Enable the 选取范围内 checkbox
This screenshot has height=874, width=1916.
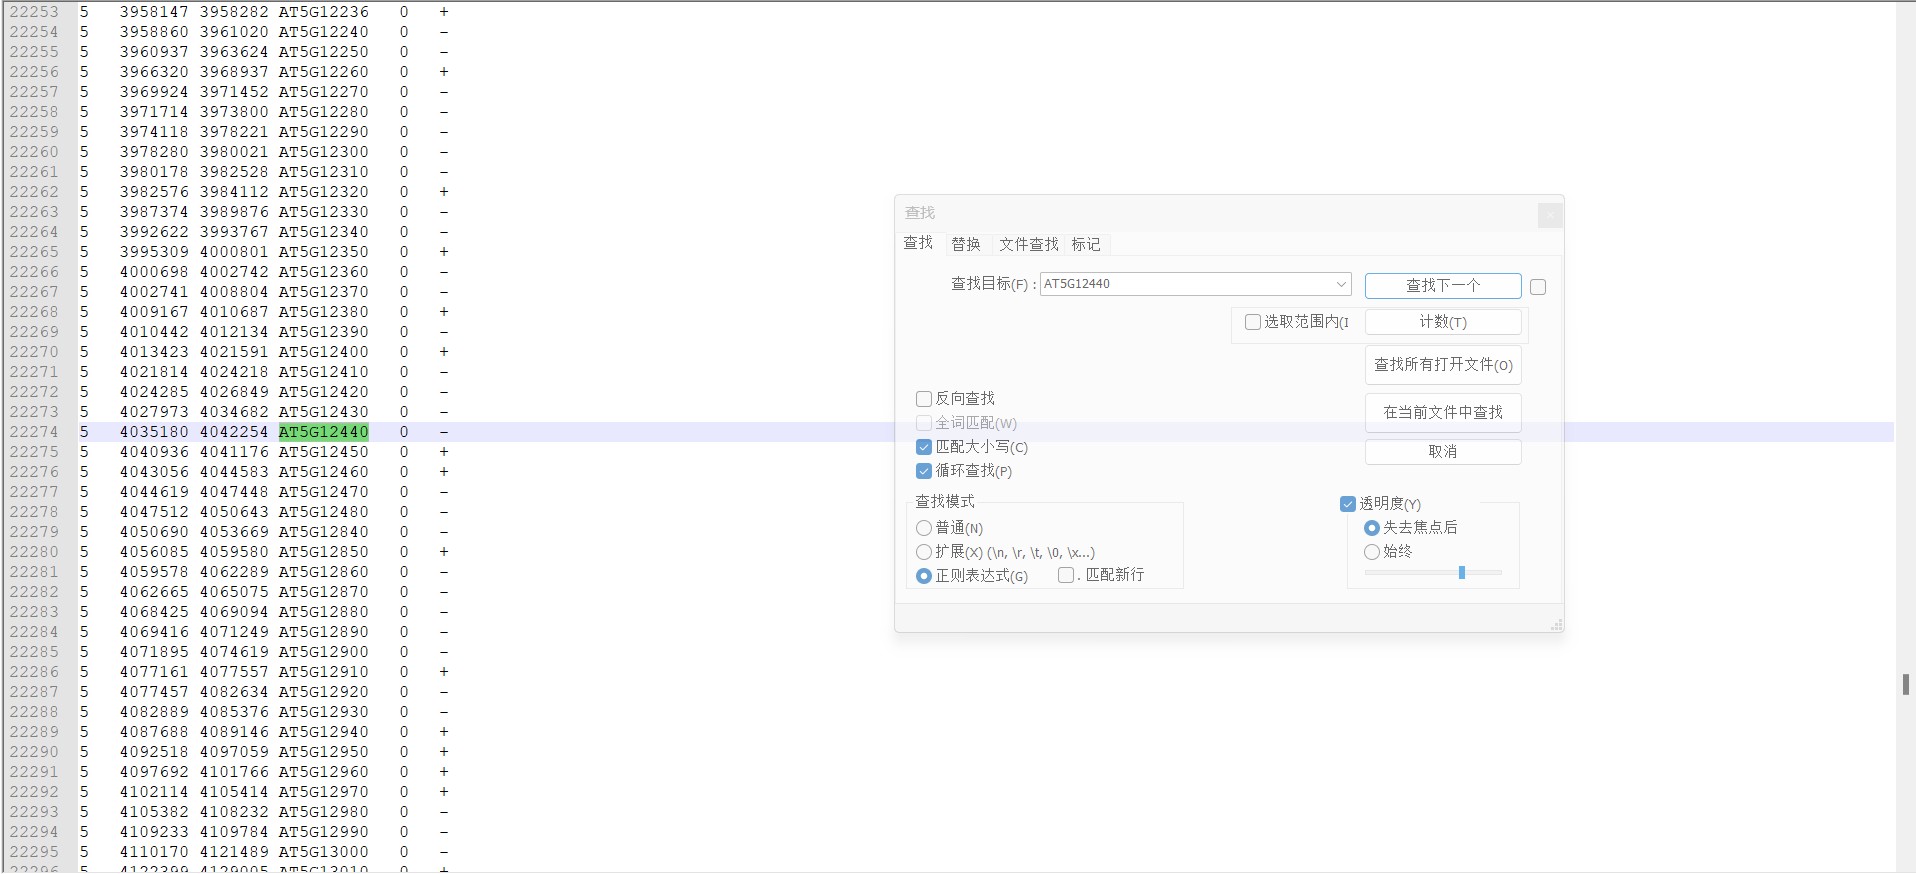(x=1253, y=322)
